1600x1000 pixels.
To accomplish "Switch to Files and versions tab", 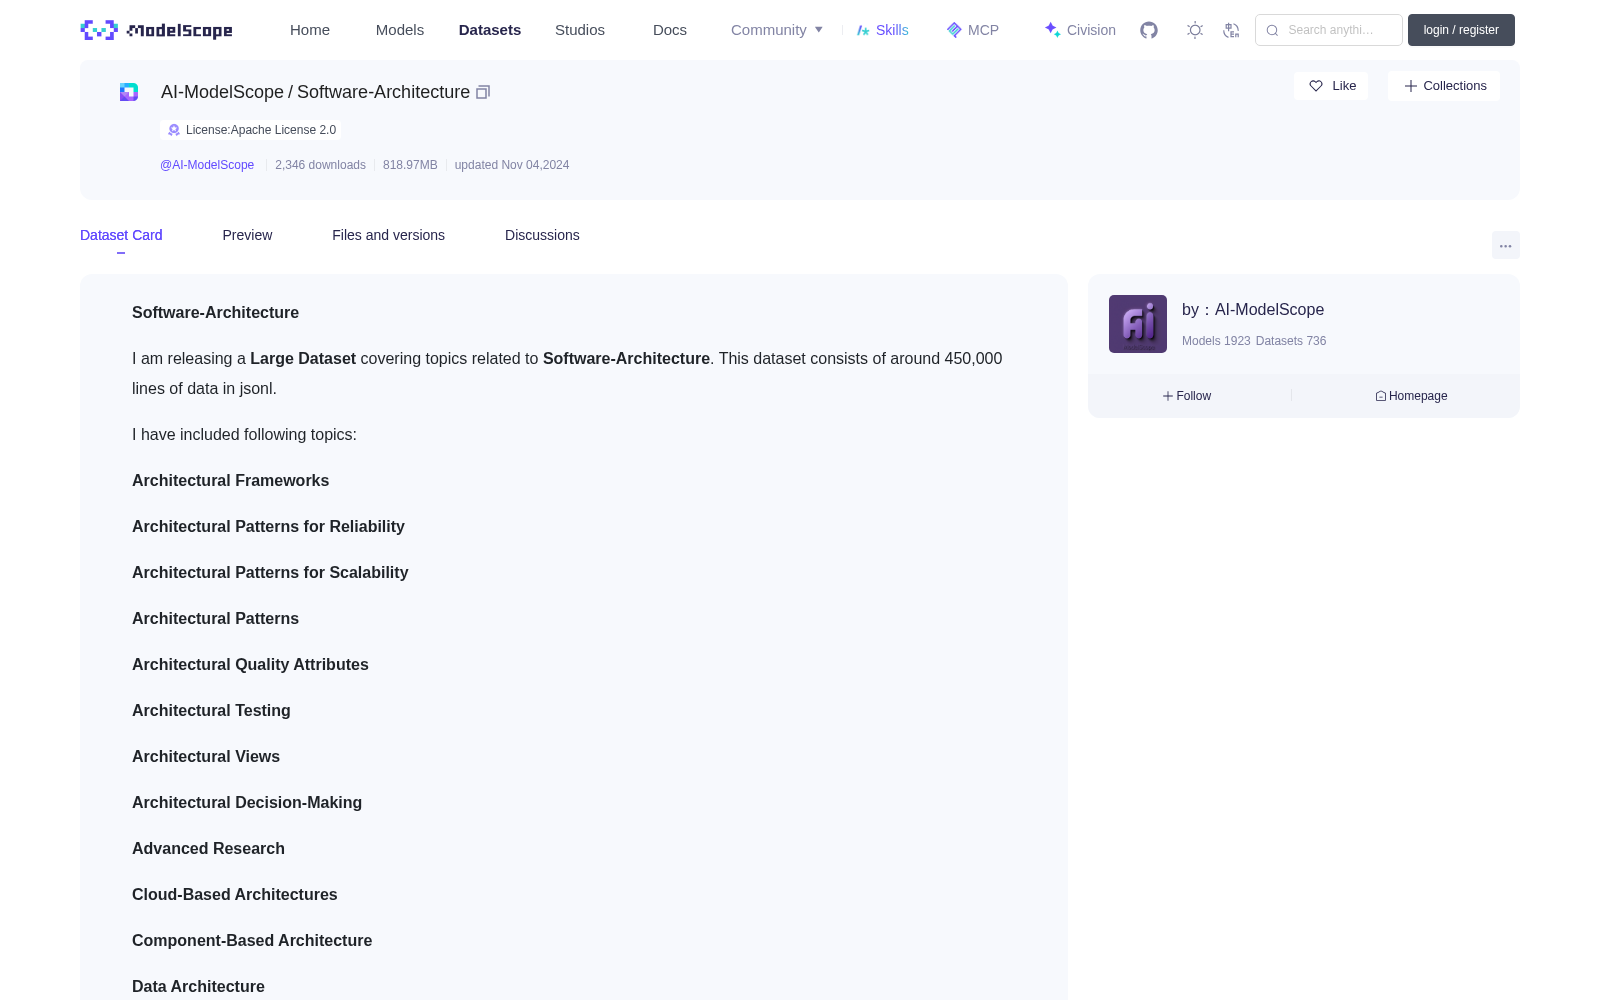I will pos(388,235).
